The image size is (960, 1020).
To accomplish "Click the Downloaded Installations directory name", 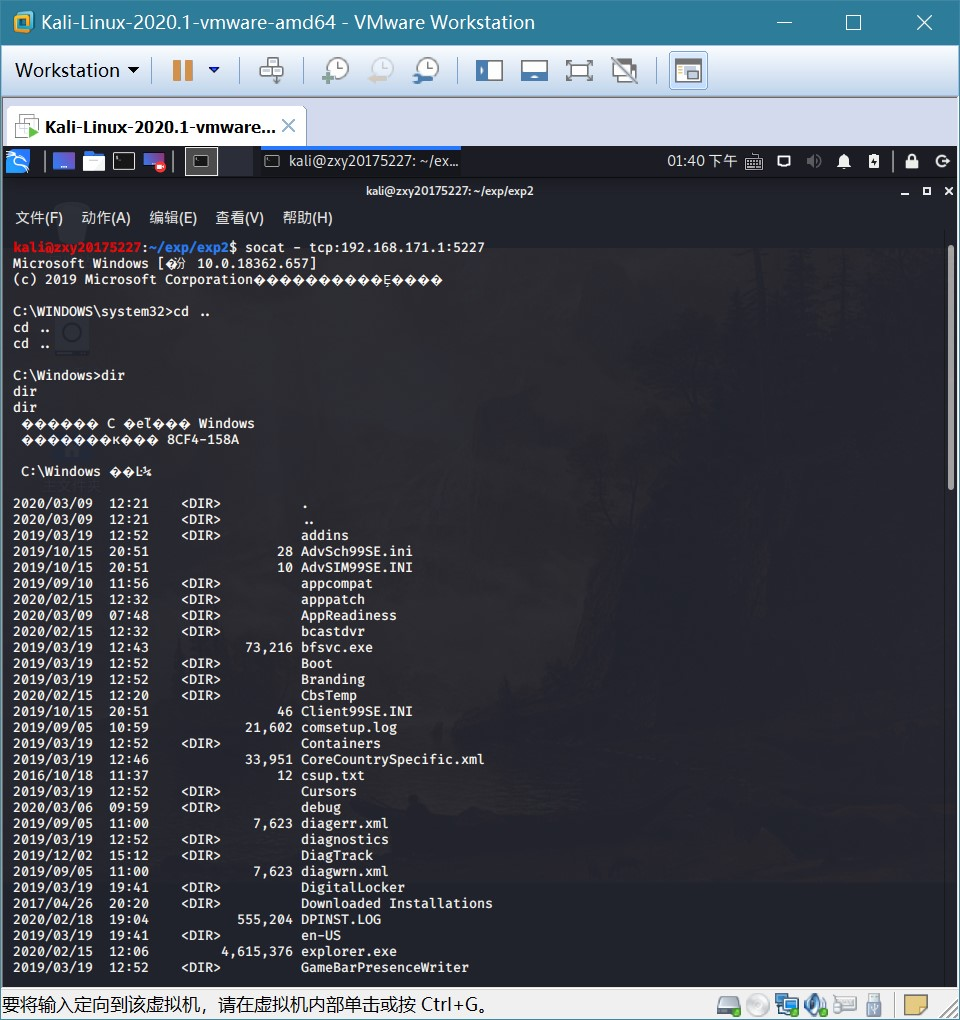I will point(397,903).
